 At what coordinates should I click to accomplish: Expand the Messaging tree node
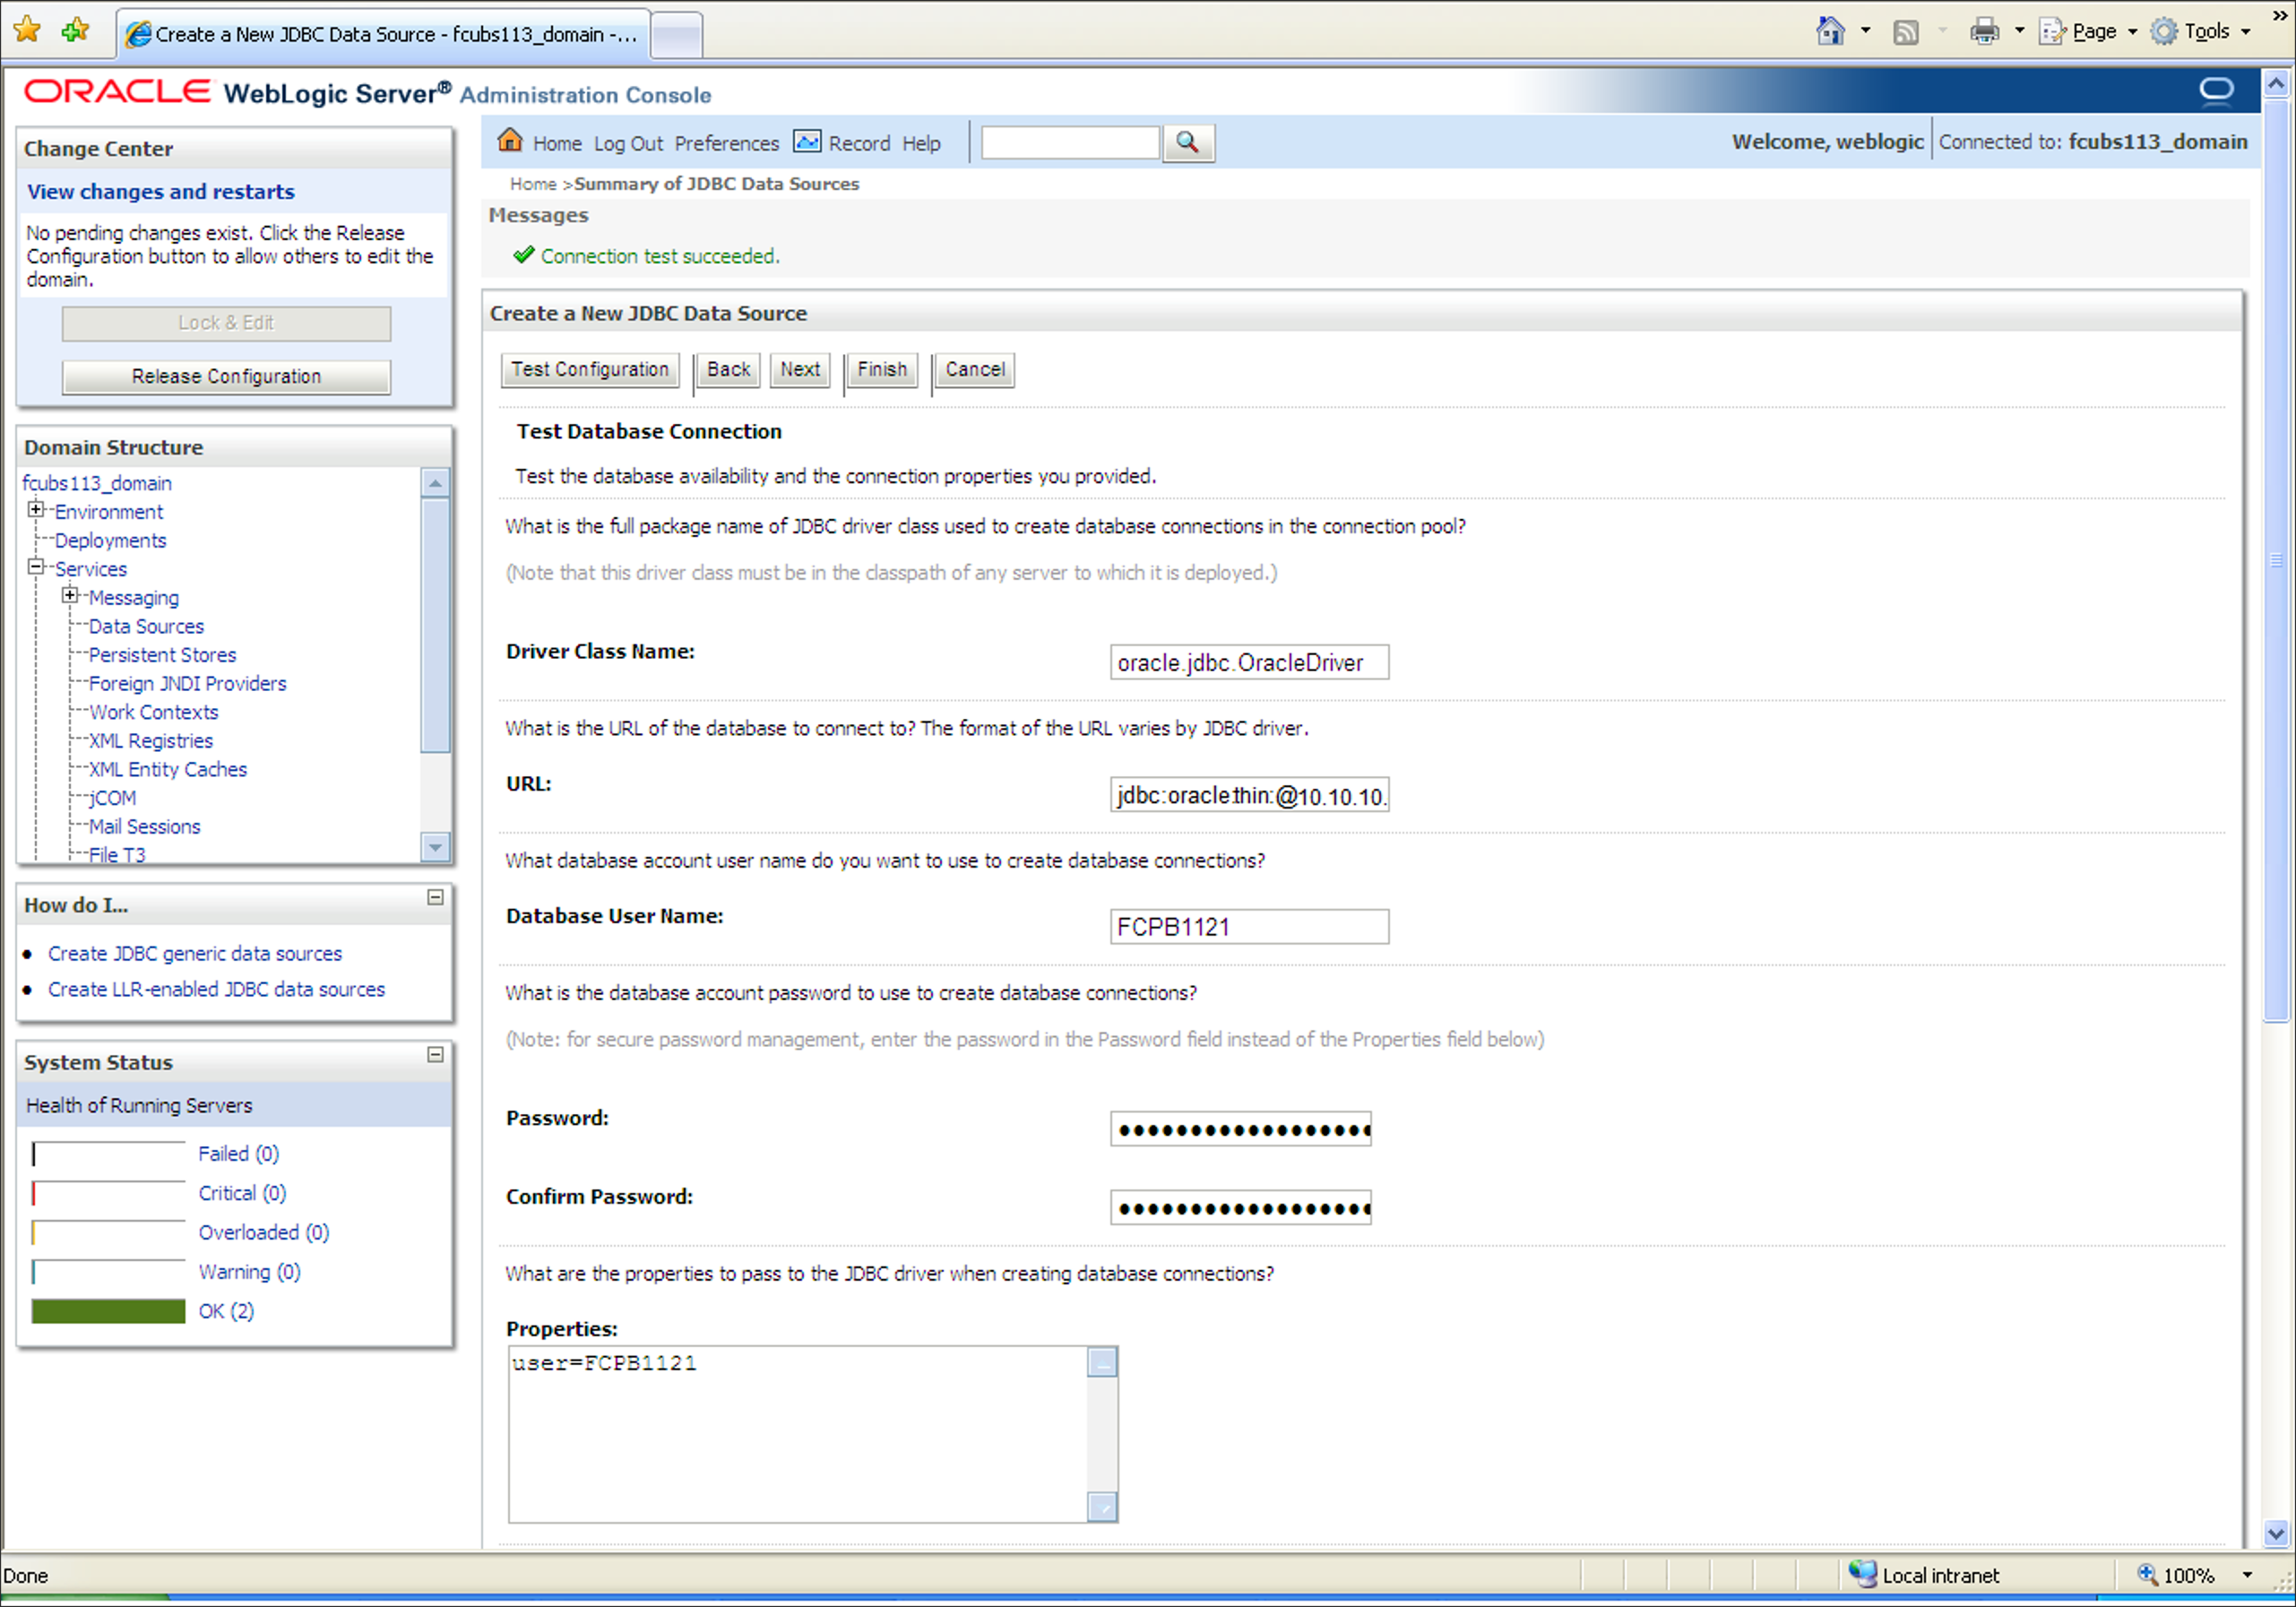point(70,596)
